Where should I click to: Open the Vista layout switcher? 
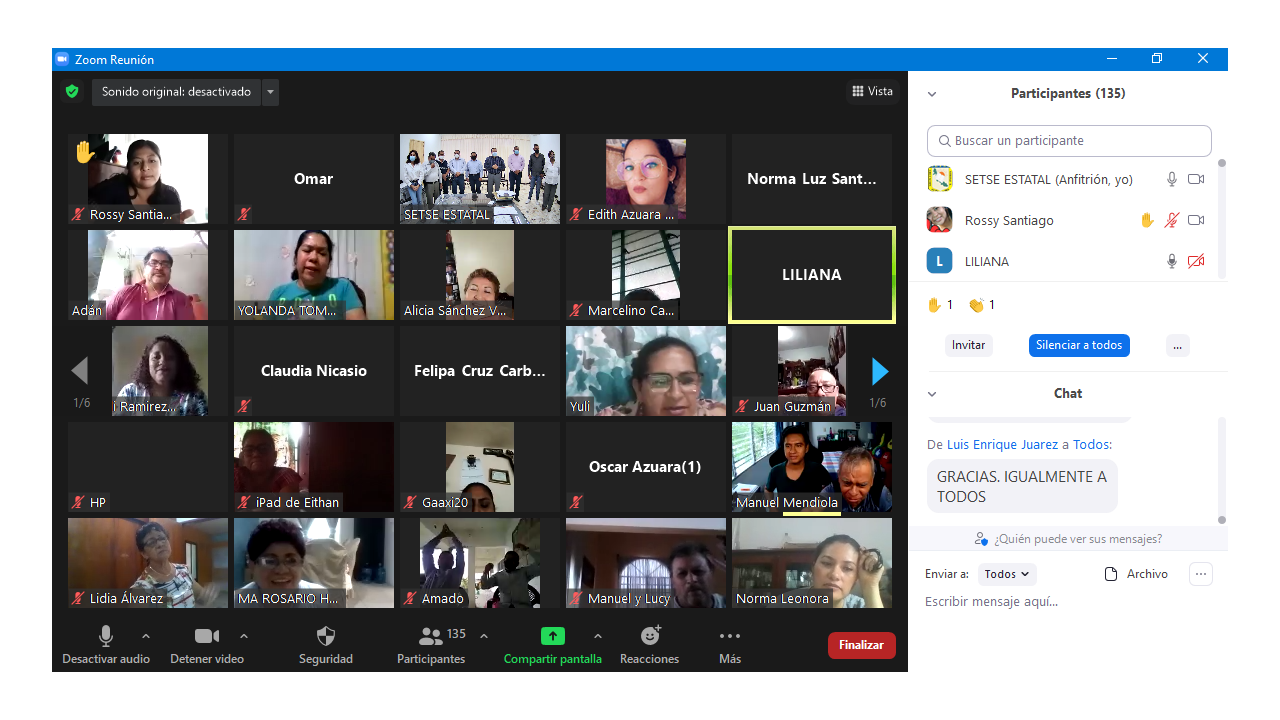(872, 91)
